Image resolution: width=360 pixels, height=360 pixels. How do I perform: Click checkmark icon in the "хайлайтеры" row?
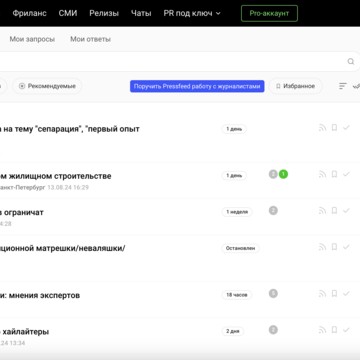pos(346,330)
